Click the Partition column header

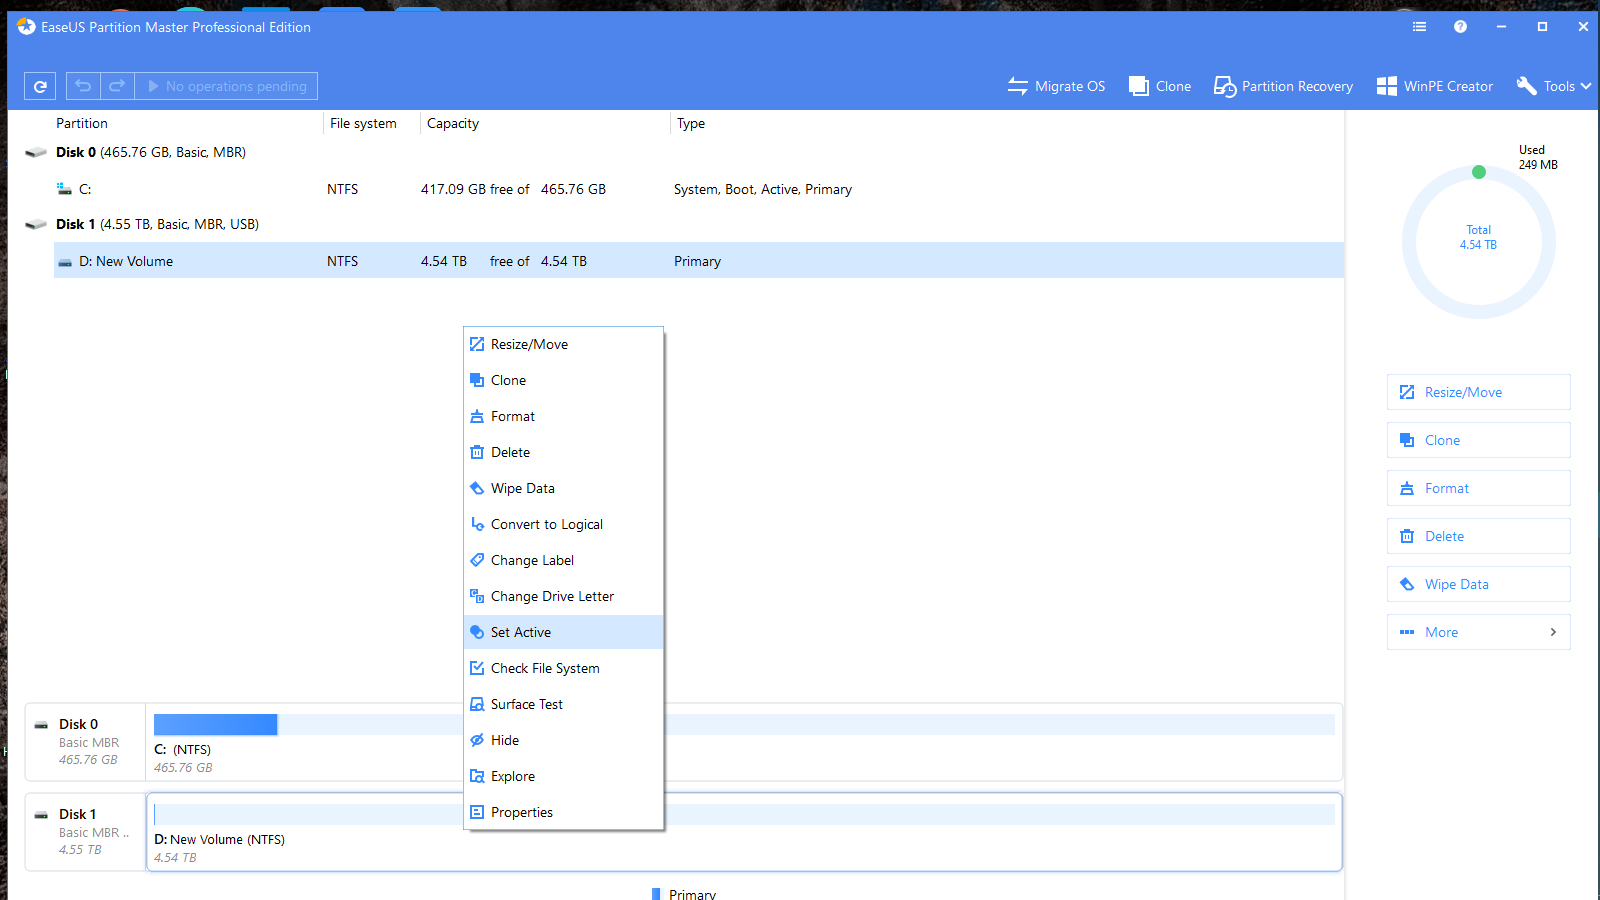(82, 123)
